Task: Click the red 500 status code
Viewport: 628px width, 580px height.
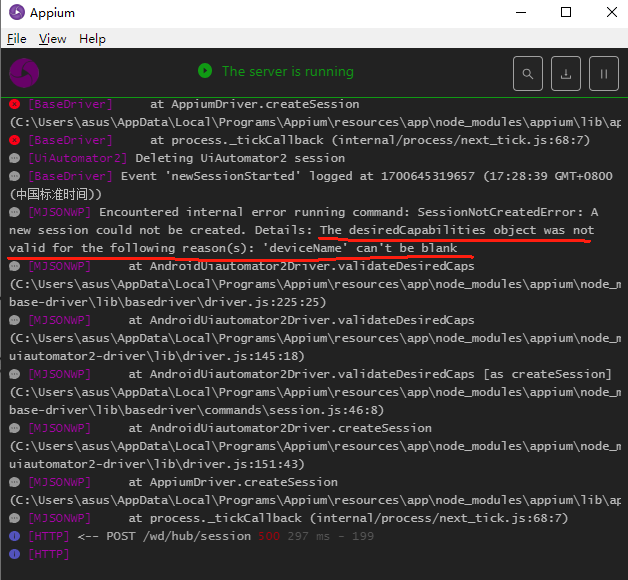Action: pyautogui.click(x=269, y=536)
